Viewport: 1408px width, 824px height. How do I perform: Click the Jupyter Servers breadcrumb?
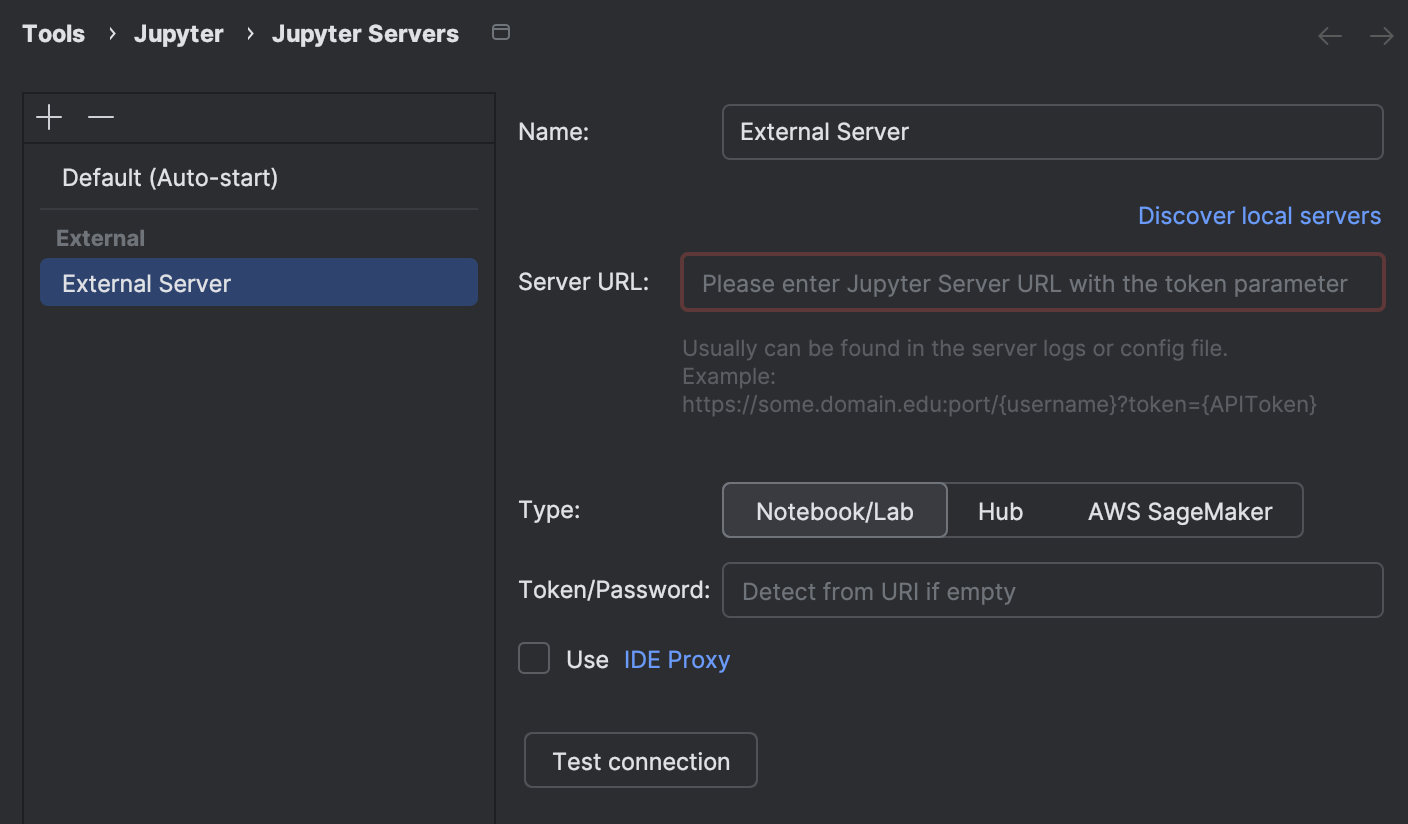coord(365,33)
